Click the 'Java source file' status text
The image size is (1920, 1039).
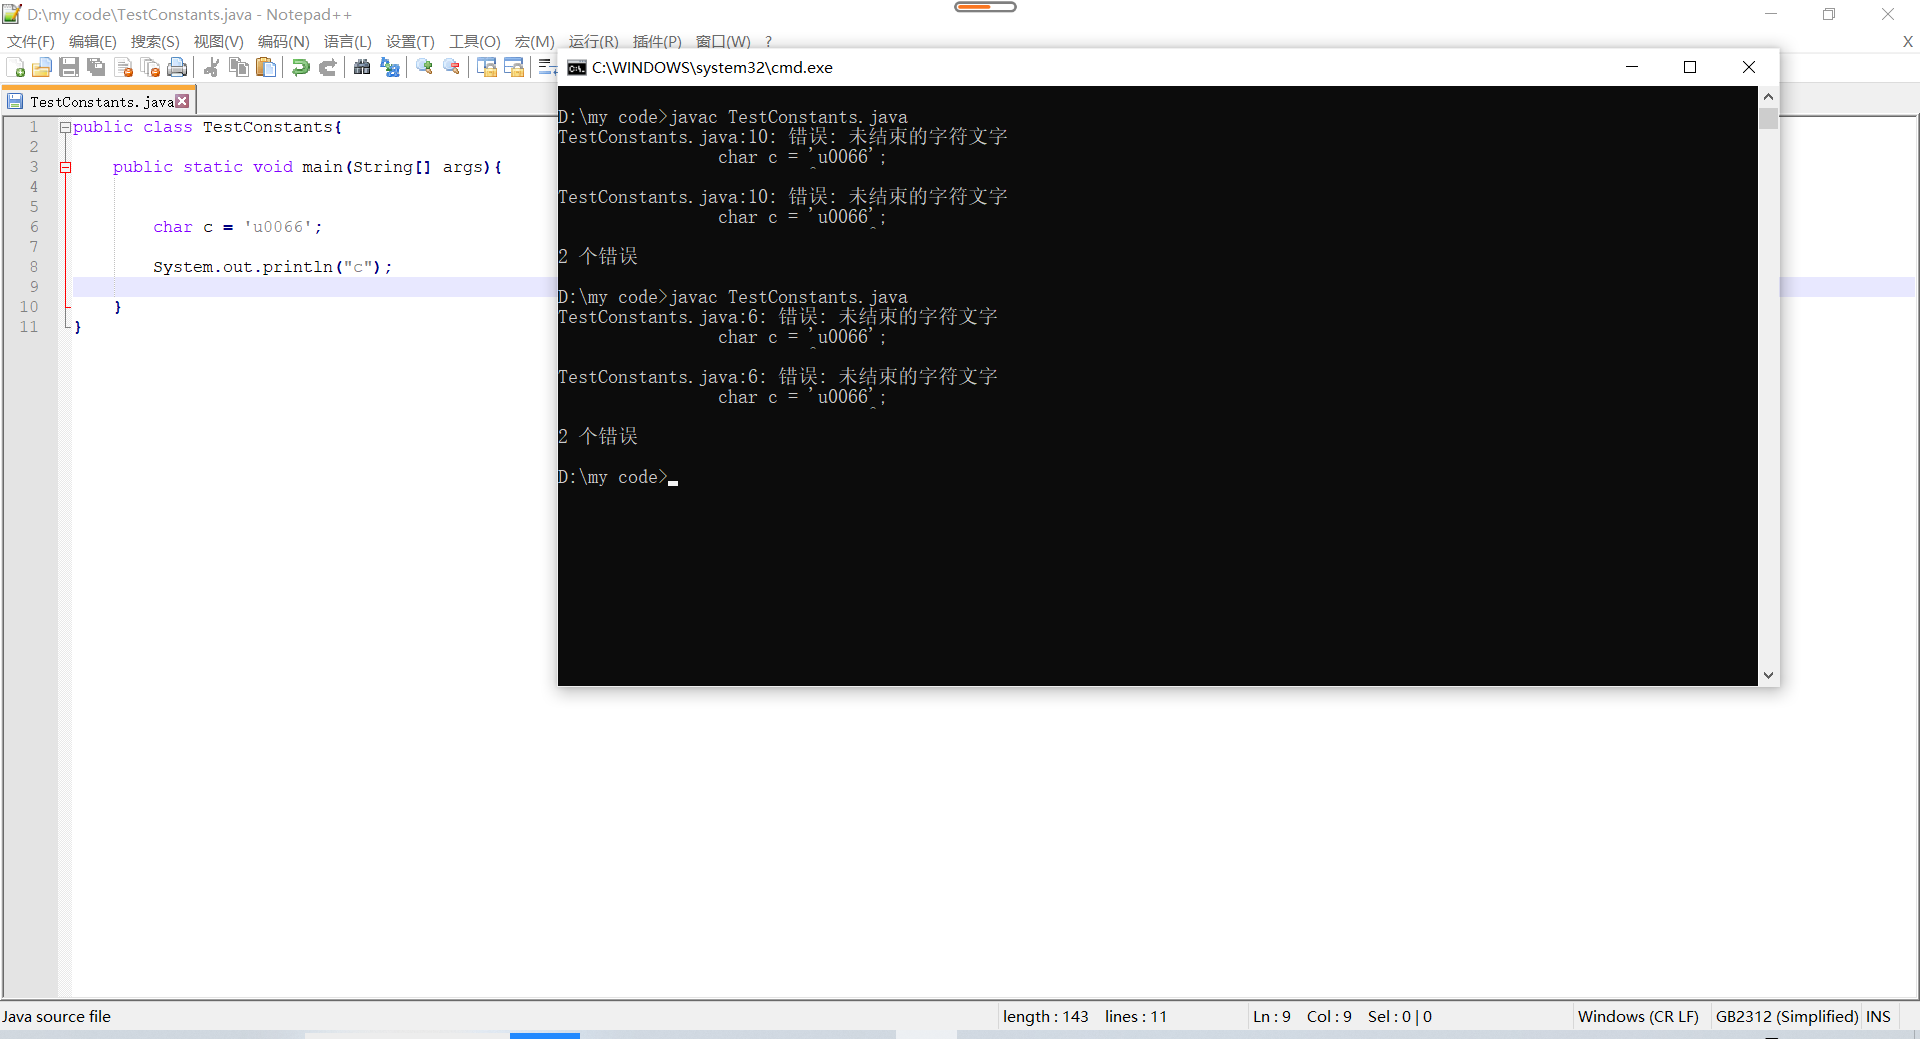(56, 1016)
